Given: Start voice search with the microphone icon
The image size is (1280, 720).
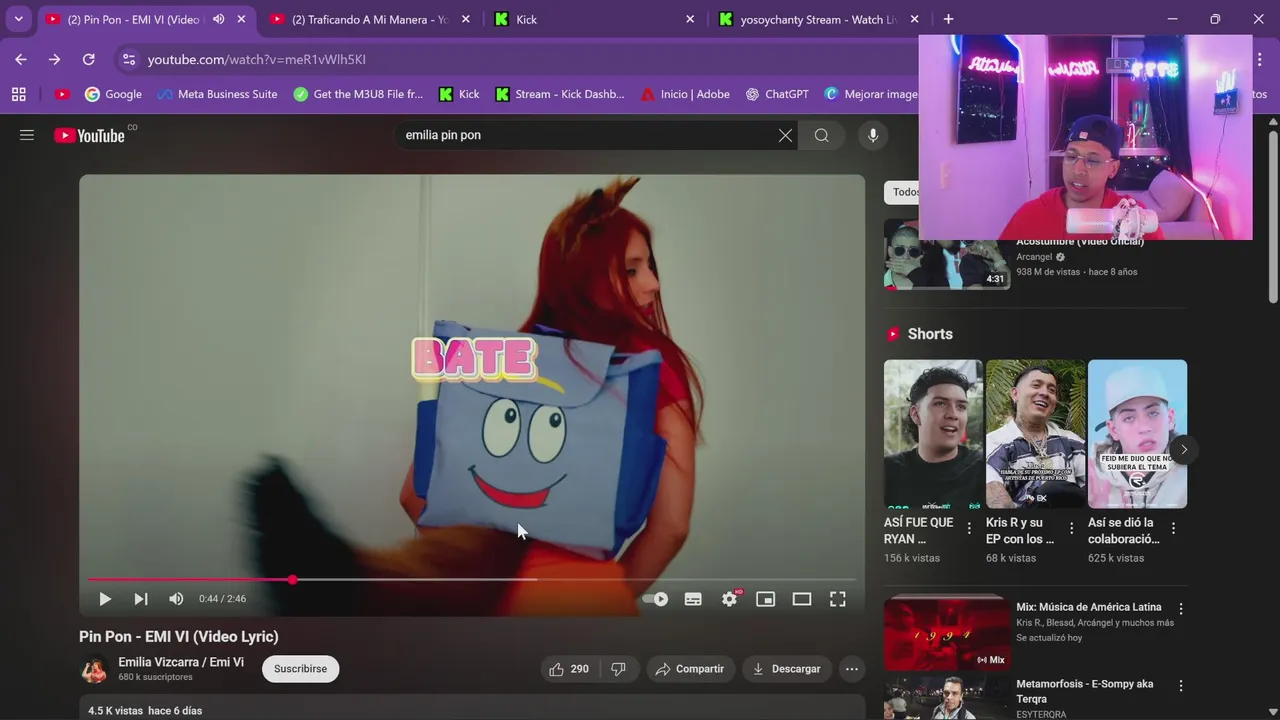Looking at the screenshot, I should [873, 135].
